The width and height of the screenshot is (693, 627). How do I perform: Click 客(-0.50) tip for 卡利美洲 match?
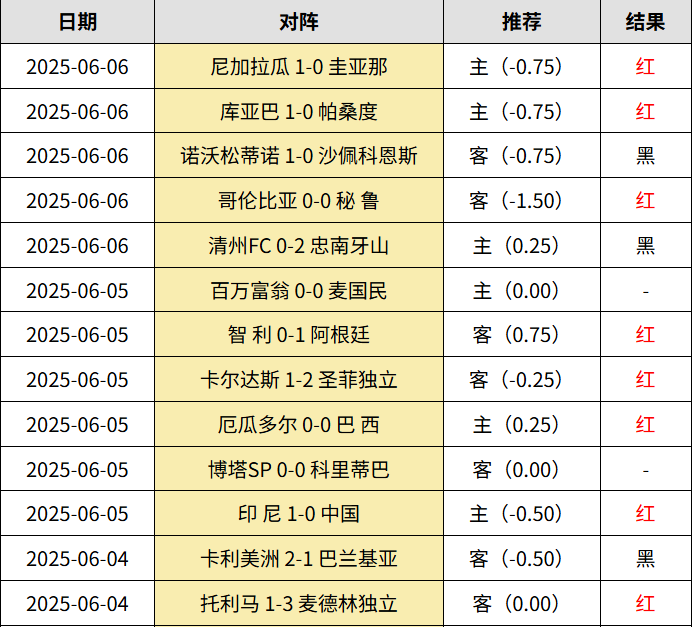tap(516, 559)
